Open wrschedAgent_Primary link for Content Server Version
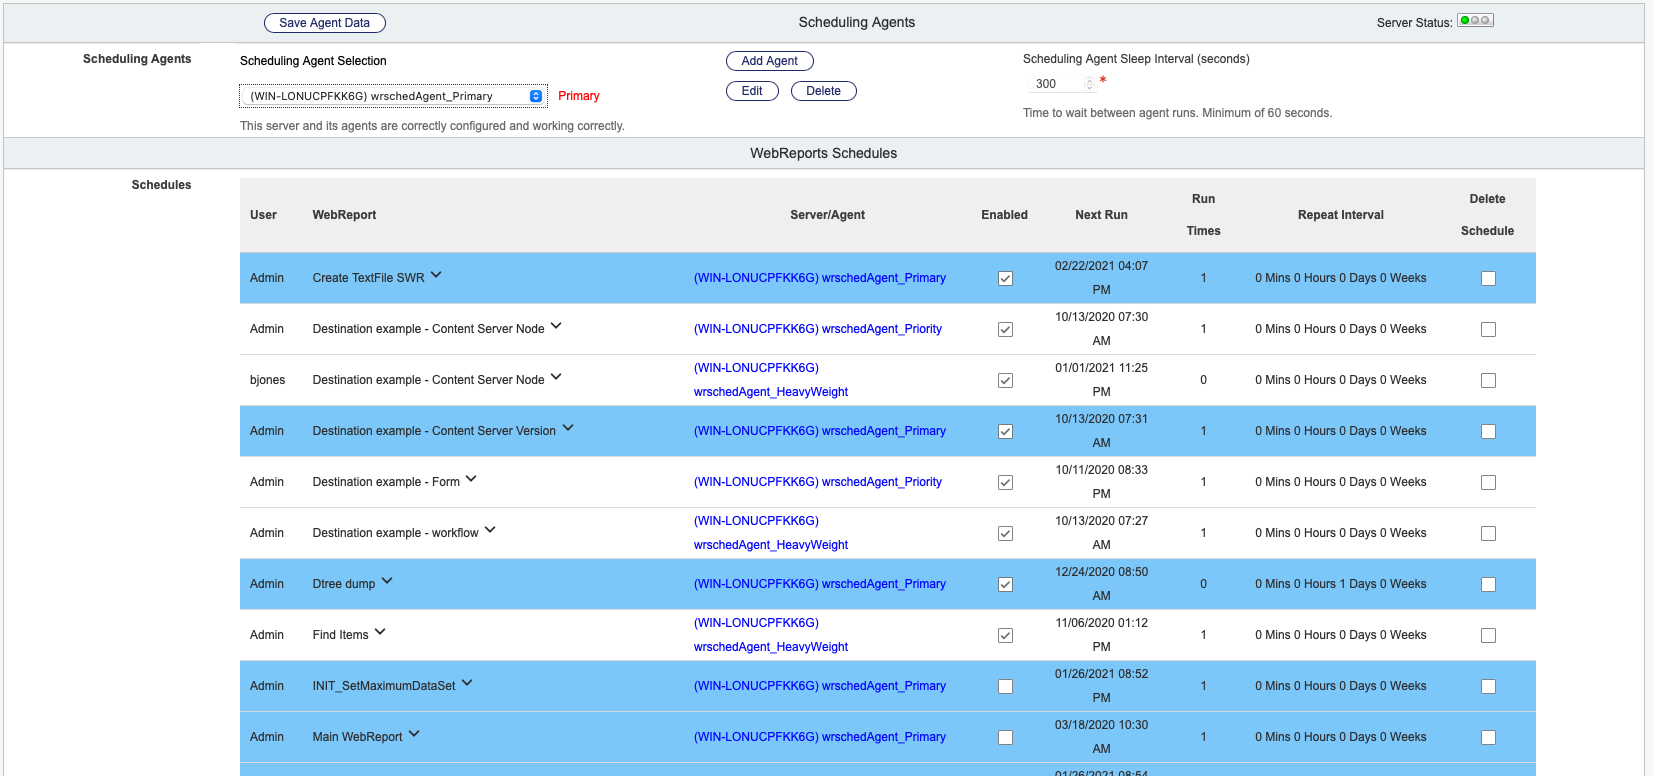1653x776 pixels. (820, 431)
